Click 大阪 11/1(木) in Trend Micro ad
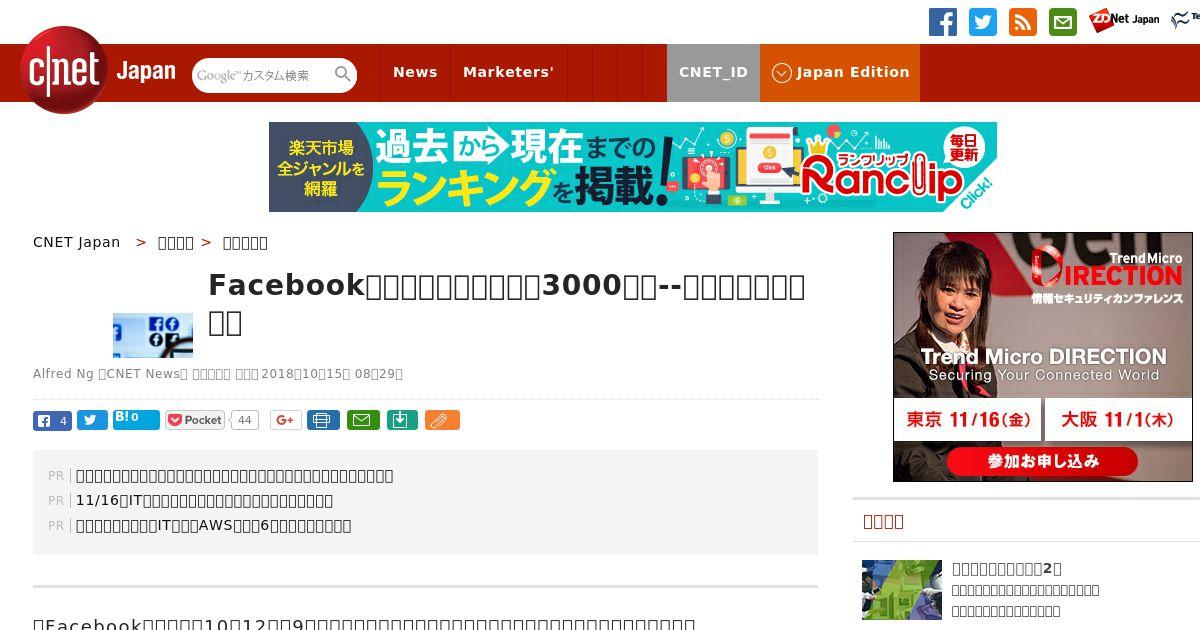Screen dimensions: 1200x630 tap(1117, 420)
